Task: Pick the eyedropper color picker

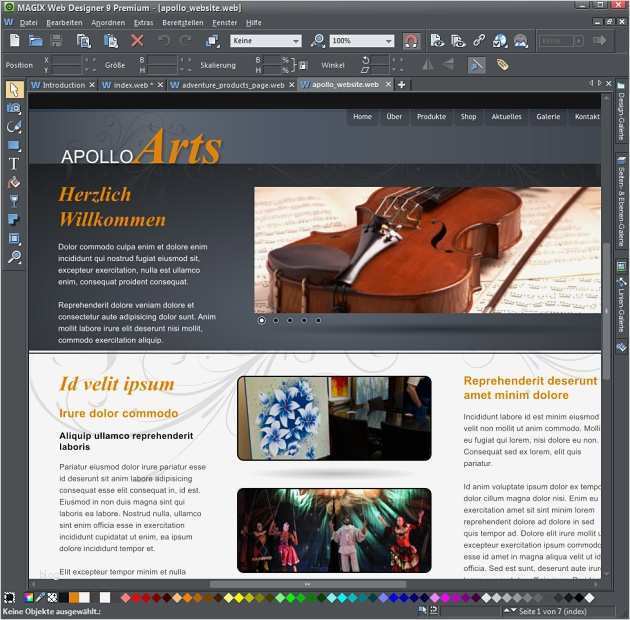Action: (40, 597)
